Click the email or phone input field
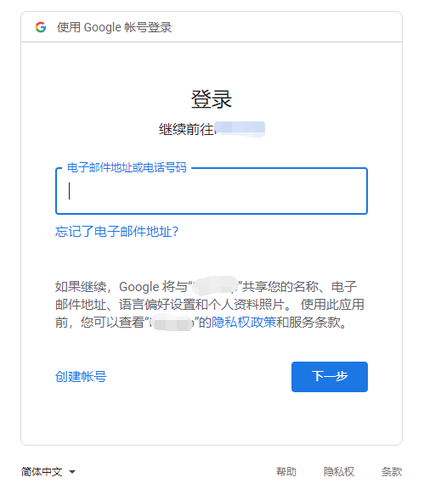424x500 pixels. point(211,191)
